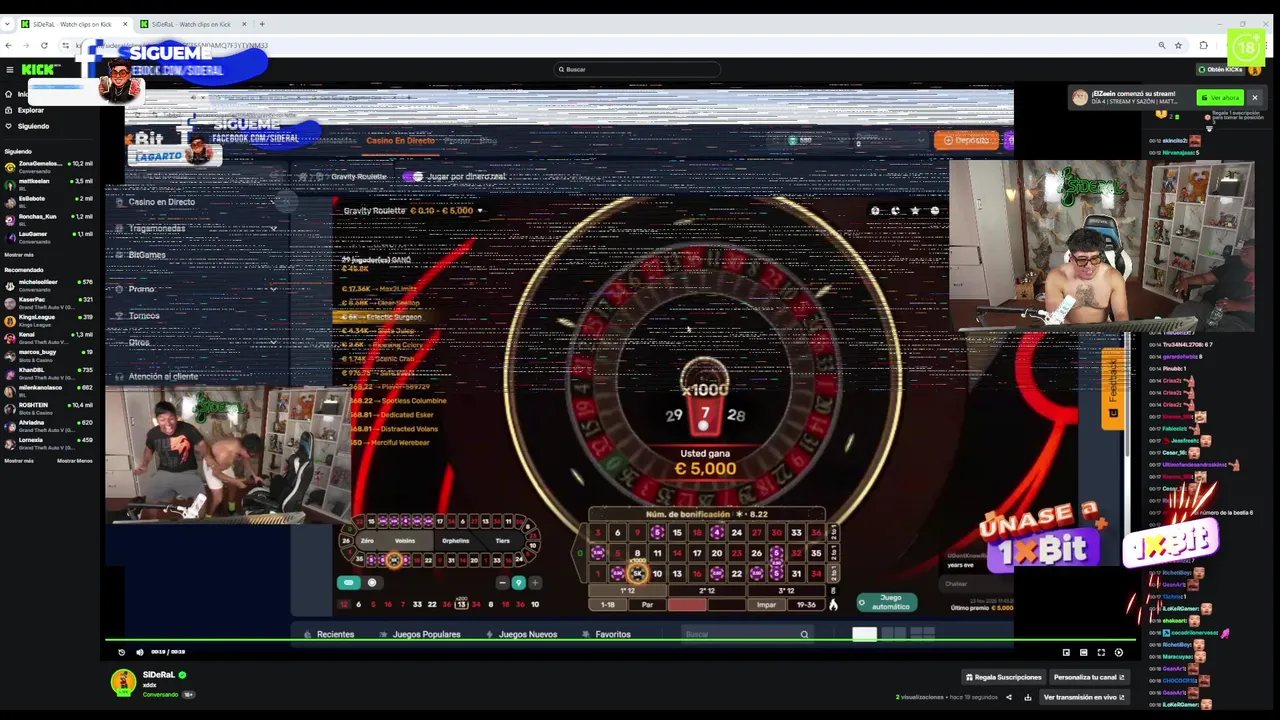
Task: Share the clip with the share icon
Action: click(1008, 697)
